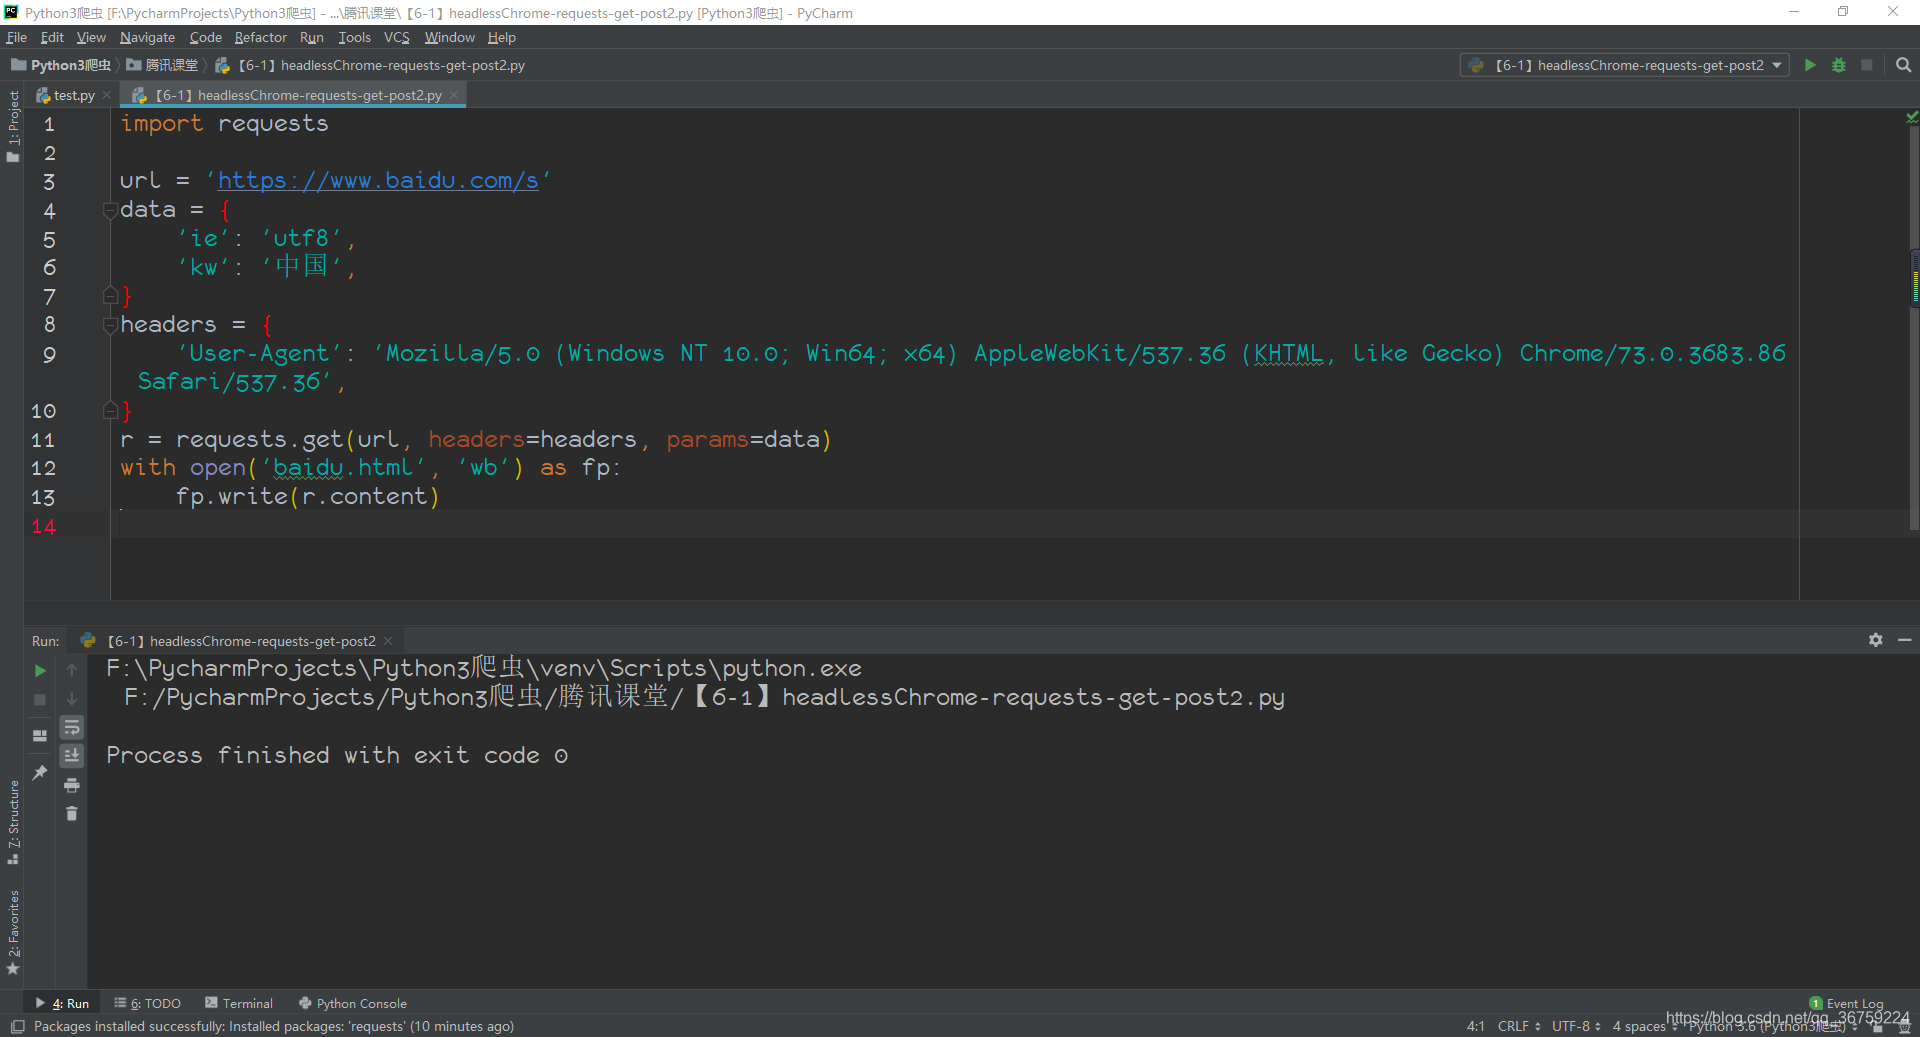Open the Debug icon in the main toolbar
Viewport: 1920px width, 1037px height.
click(1839, 65)
